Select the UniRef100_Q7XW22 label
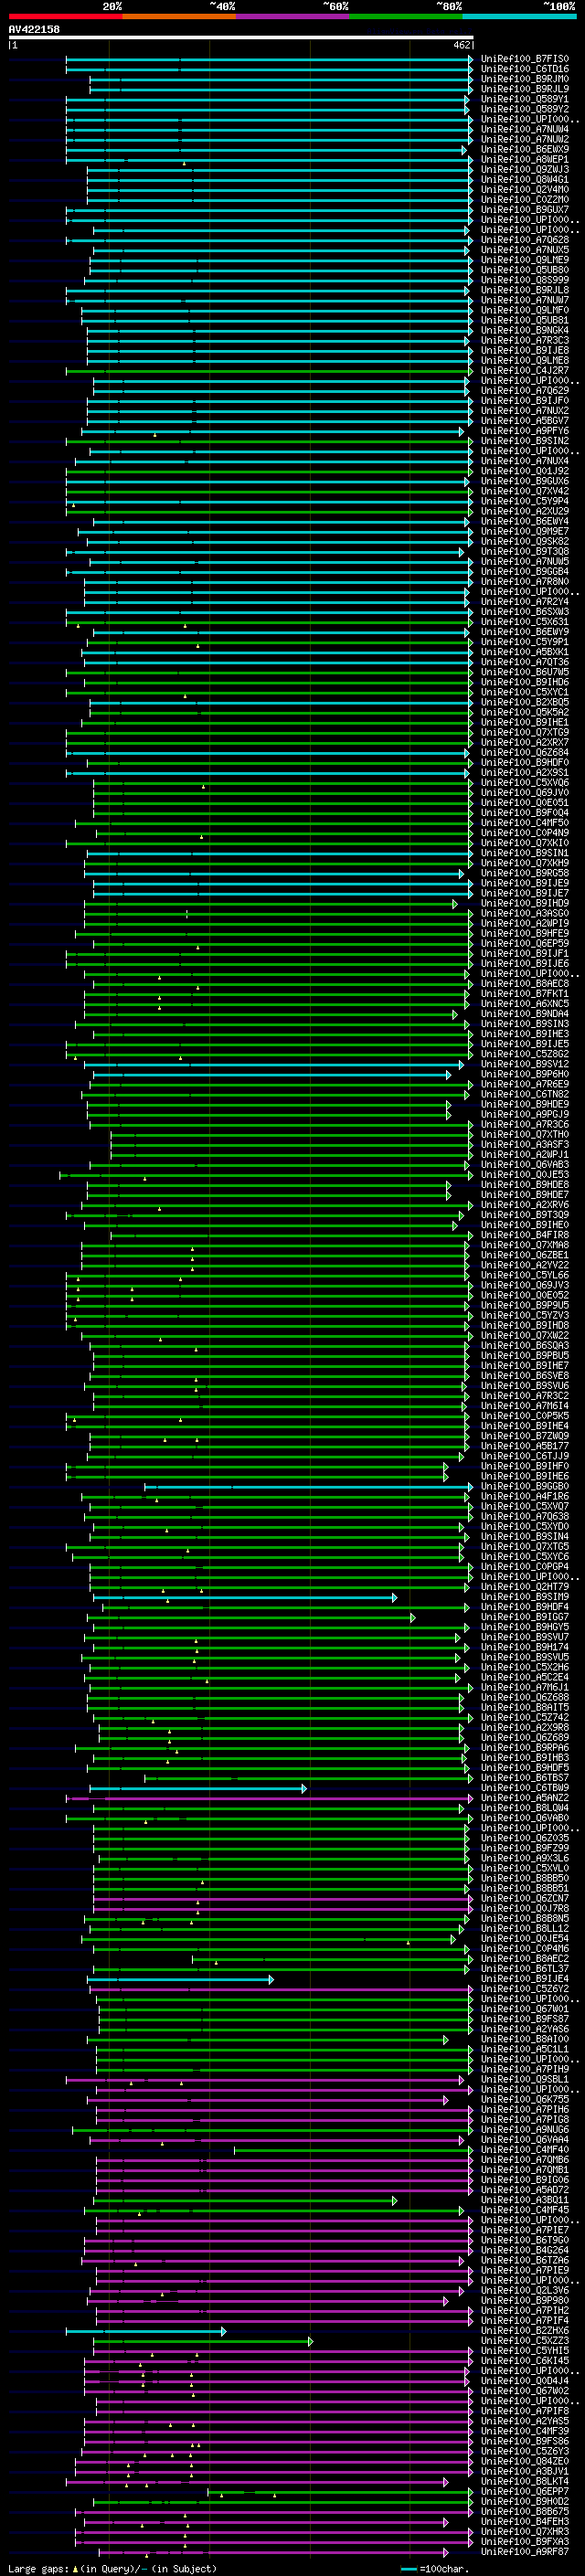The image size is (585, 2576). pyautogui.click(x=525, y=1336)
